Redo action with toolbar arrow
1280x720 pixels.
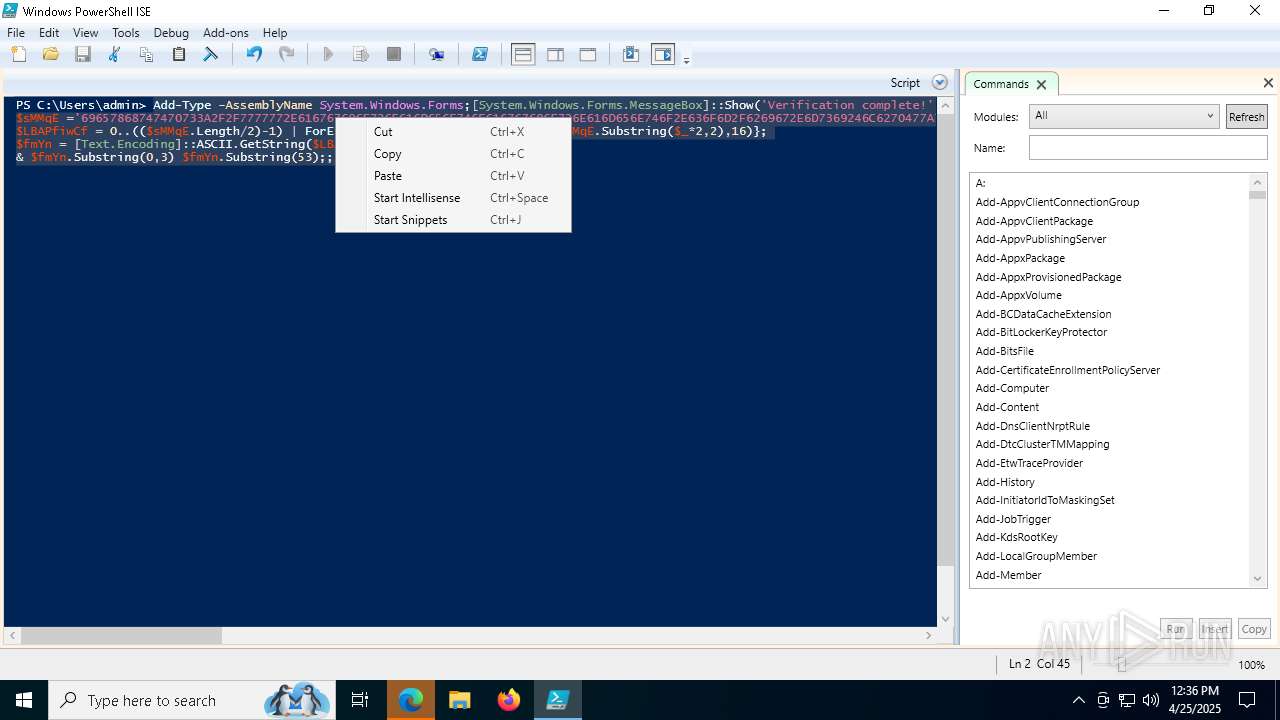coord(287,55)
